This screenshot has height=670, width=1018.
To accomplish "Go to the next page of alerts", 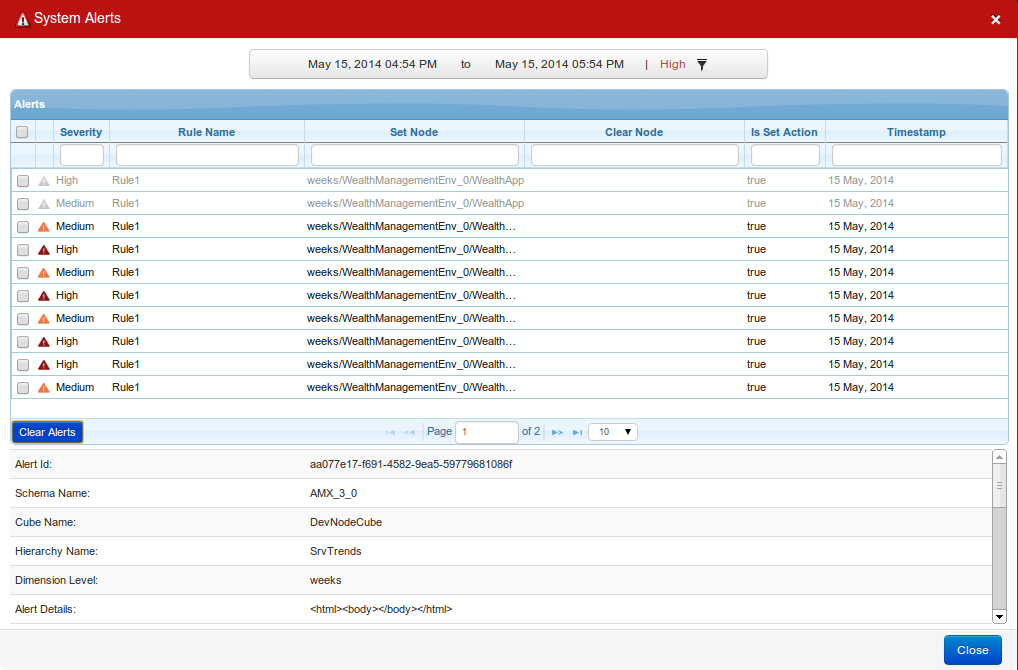I will click(557, 432).
